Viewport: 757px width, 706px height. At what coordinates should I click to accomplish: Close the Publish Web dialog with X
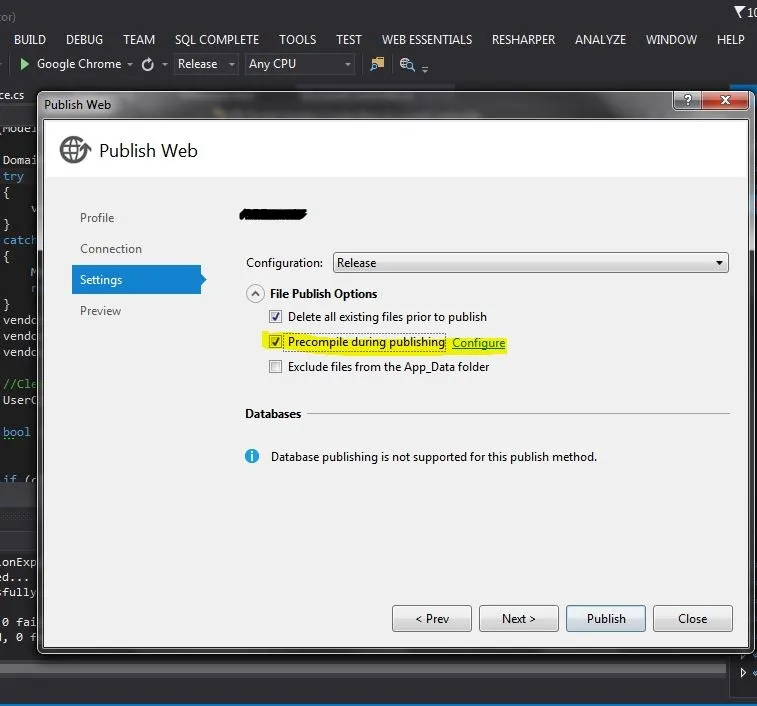[725, 100]
